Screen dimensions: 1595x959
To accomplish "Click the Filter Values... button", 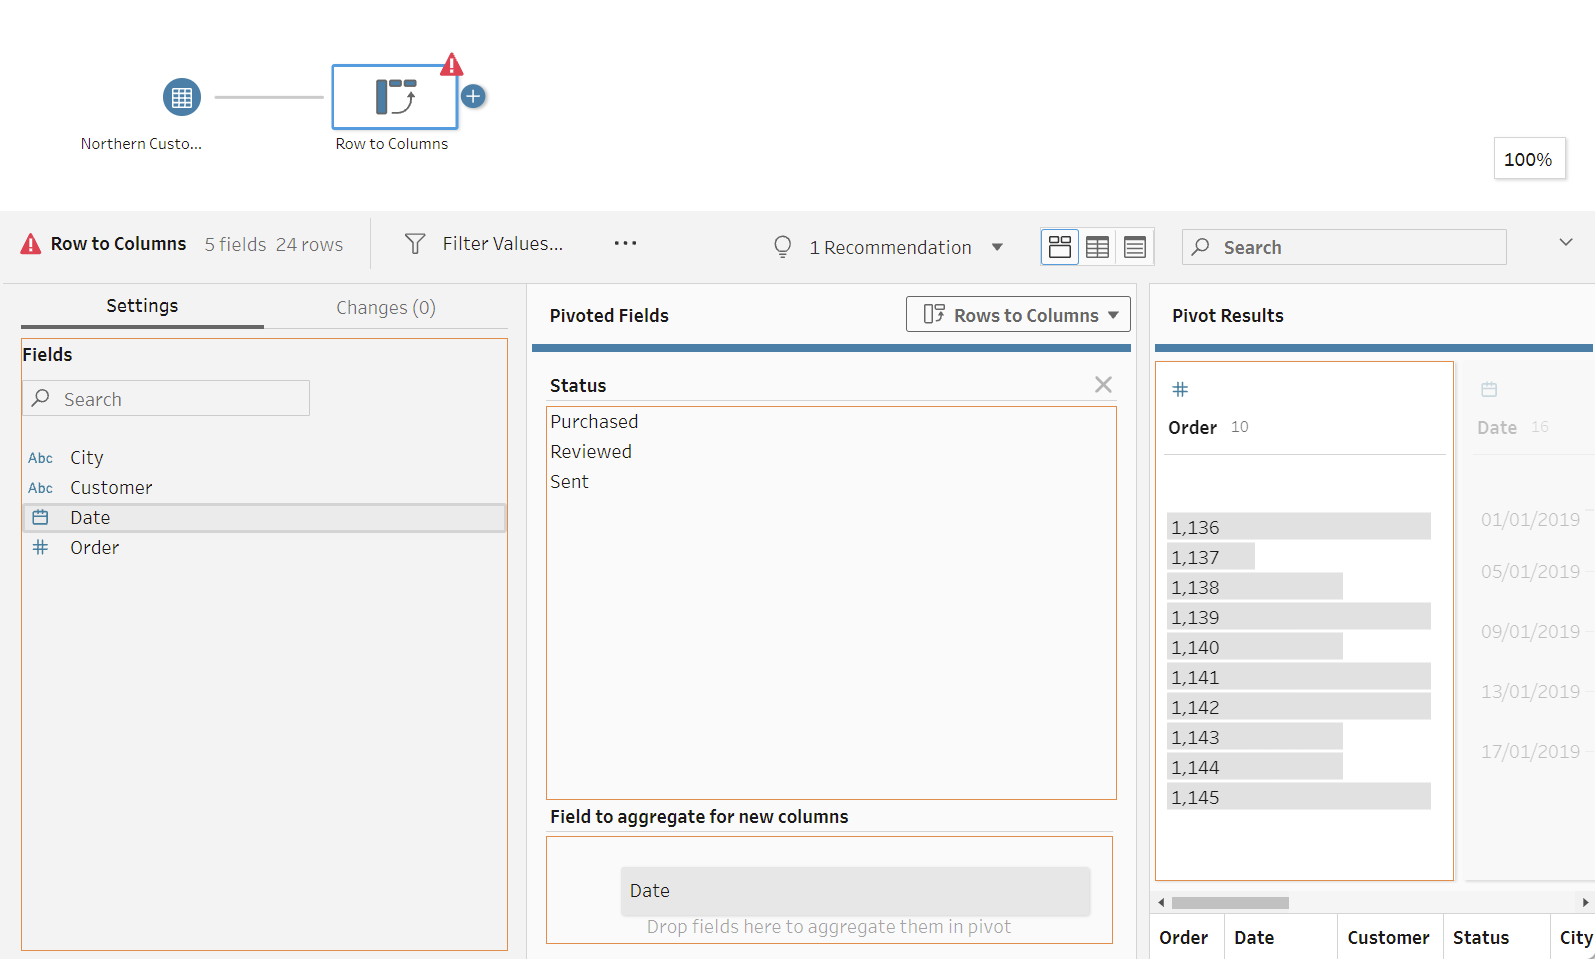I will pyautogui.click(x=502, y=243).
